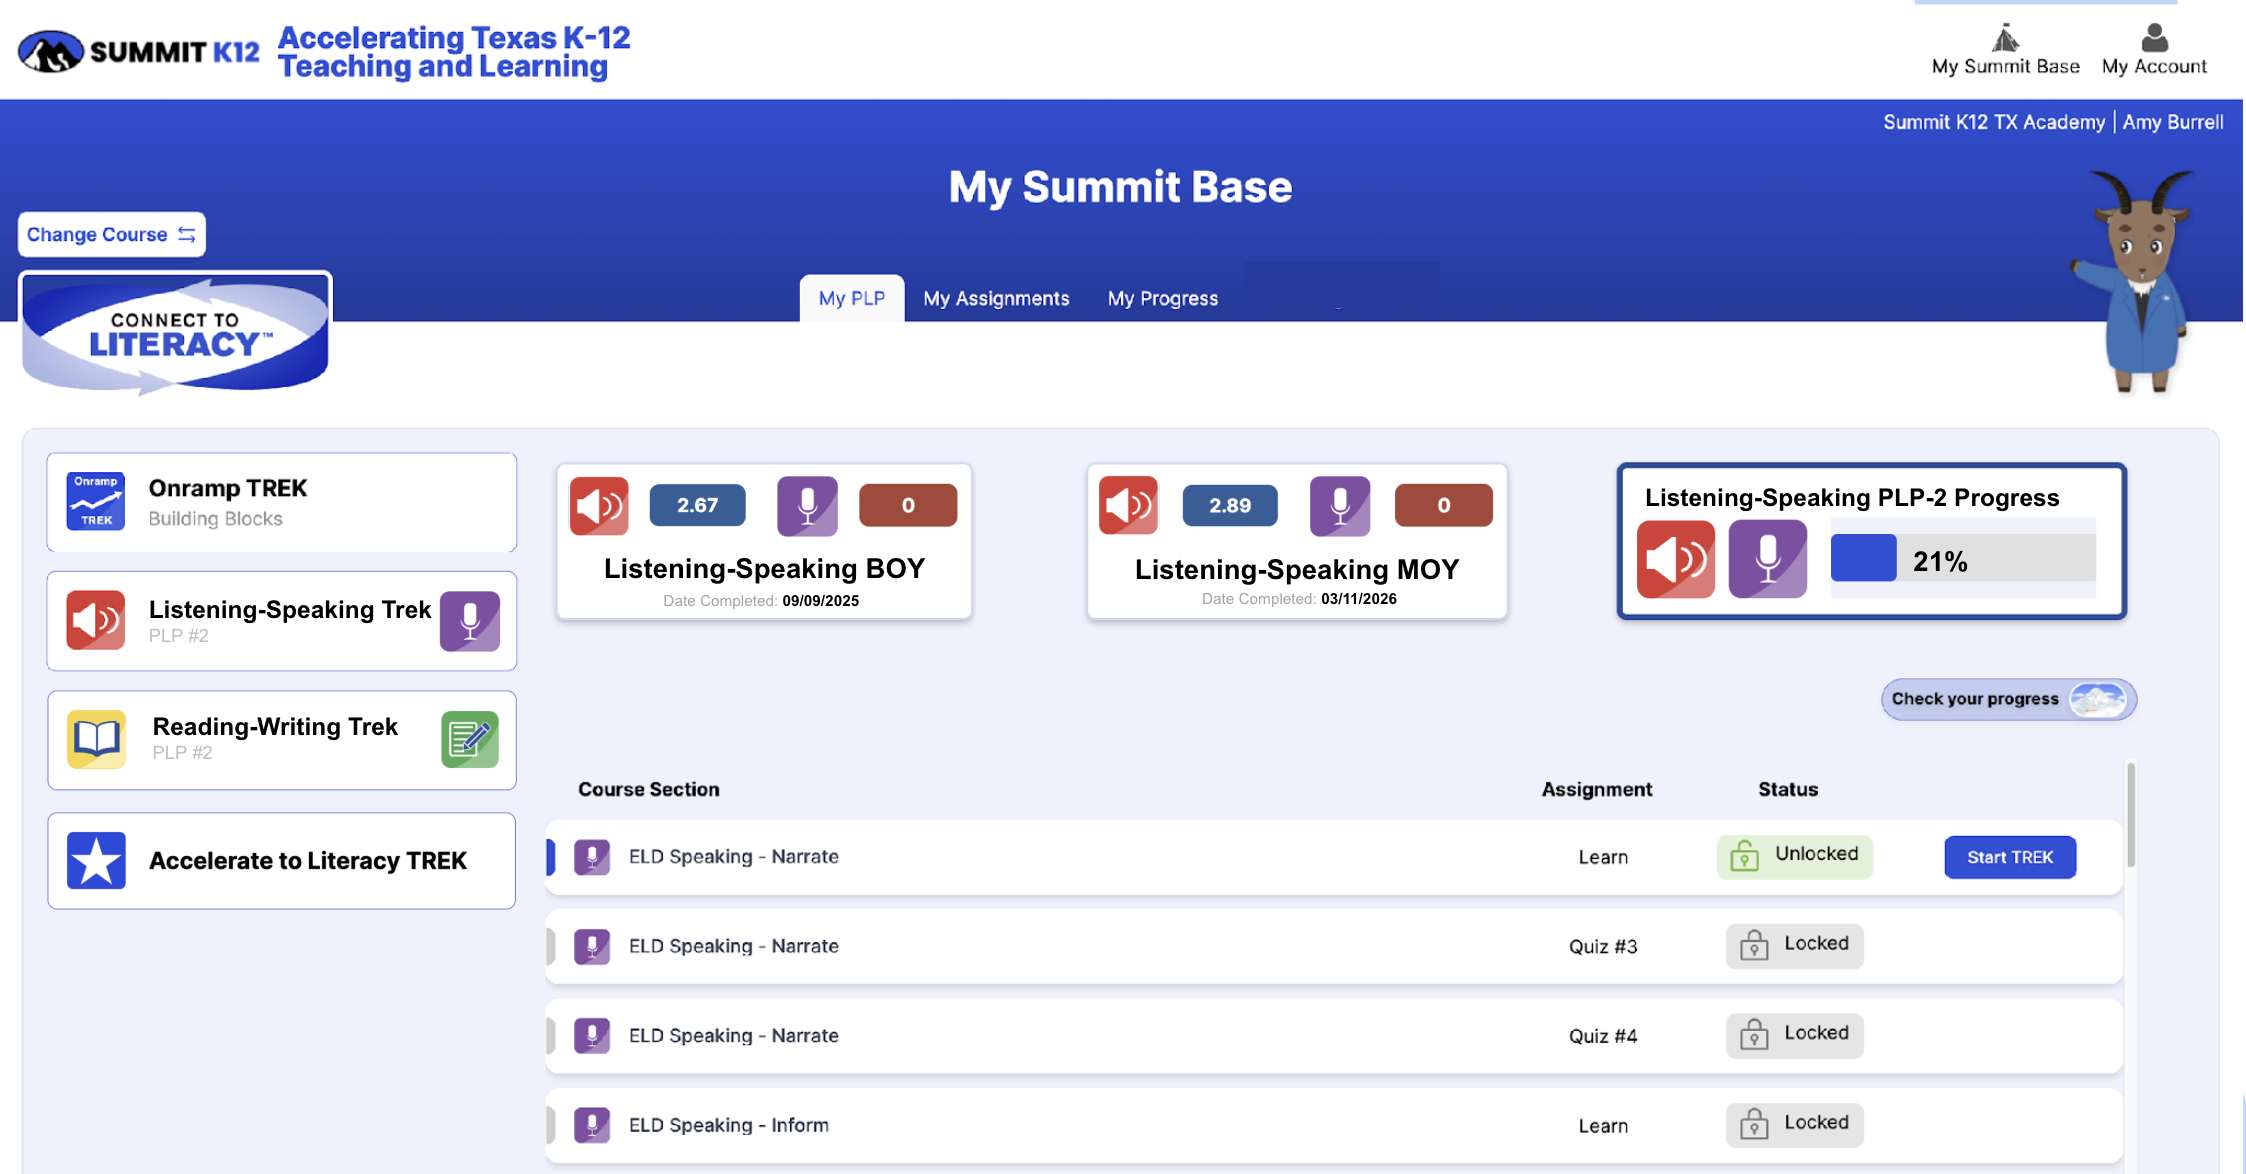The width and height of the screenshot is (2246, 1174).
Task: Click ELD Speaking - Inform row text
Action: [729, 1125]
